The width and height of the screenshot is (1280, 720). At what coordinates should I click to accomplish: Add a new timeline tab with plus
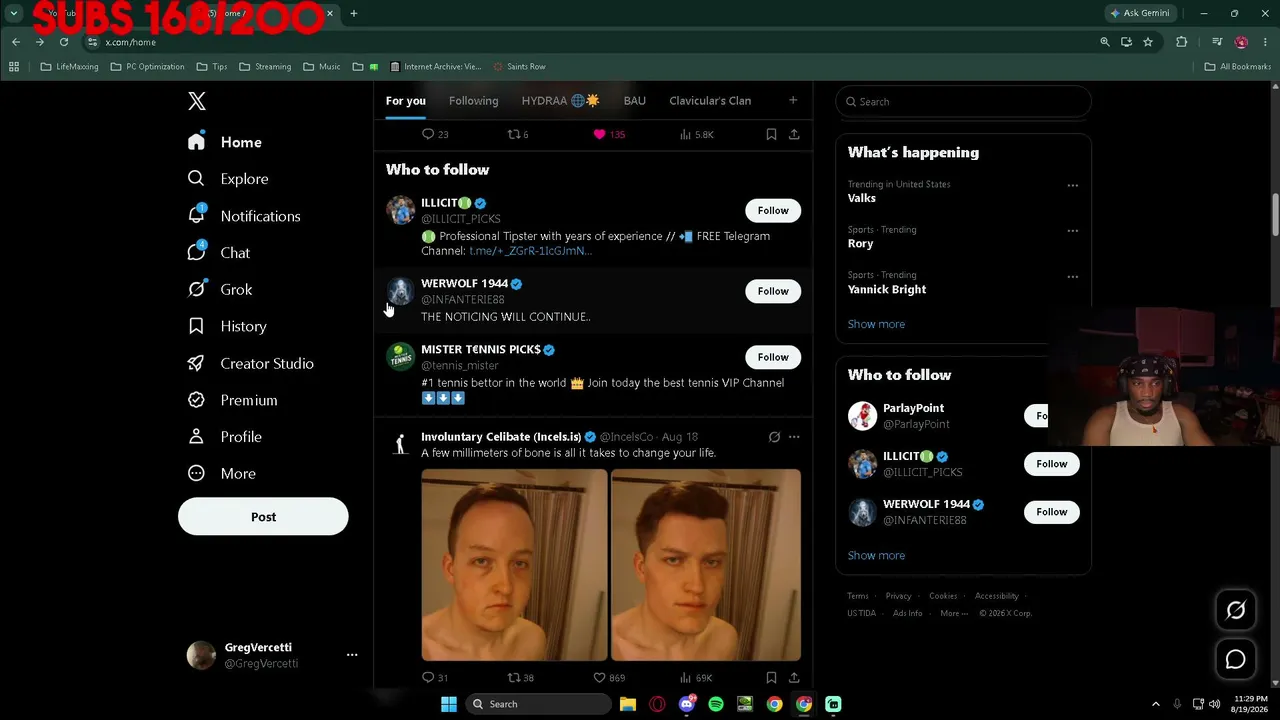[793, 100]
